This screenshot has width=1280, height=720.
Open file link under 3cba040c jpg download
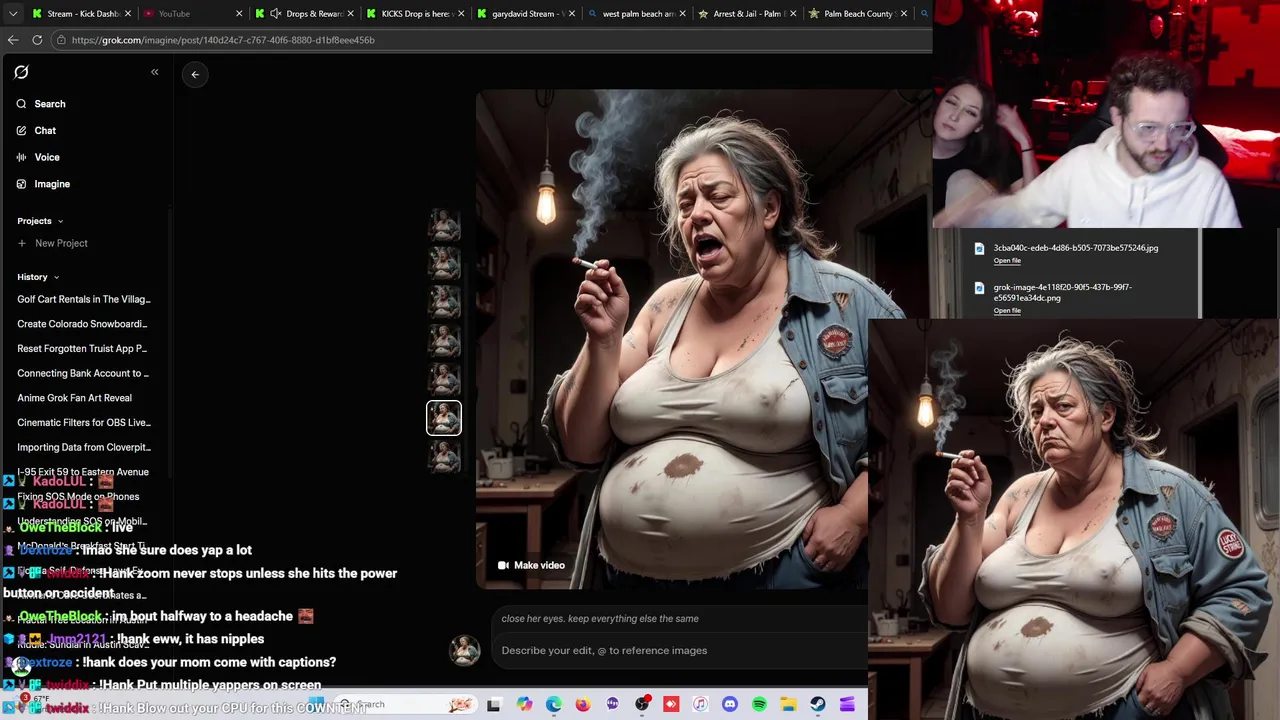(x=1007, y=261)
